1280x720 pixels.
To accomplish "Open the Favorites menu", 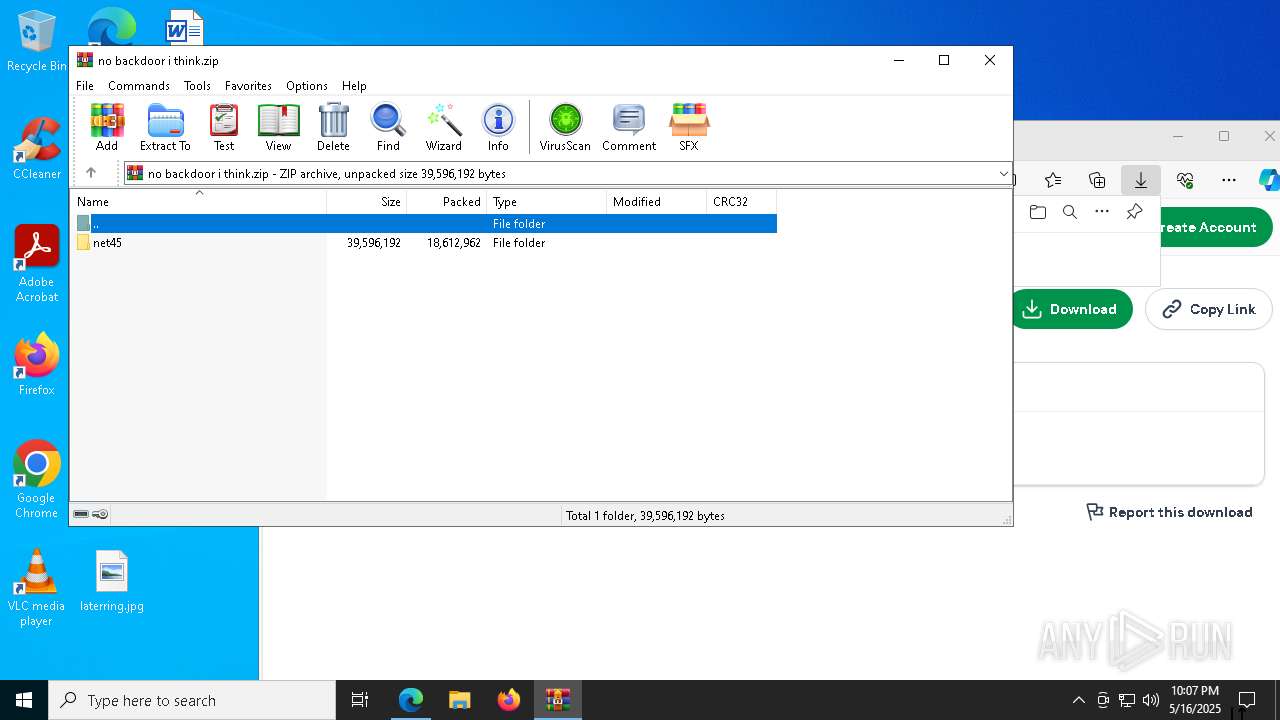I will 248,86.
